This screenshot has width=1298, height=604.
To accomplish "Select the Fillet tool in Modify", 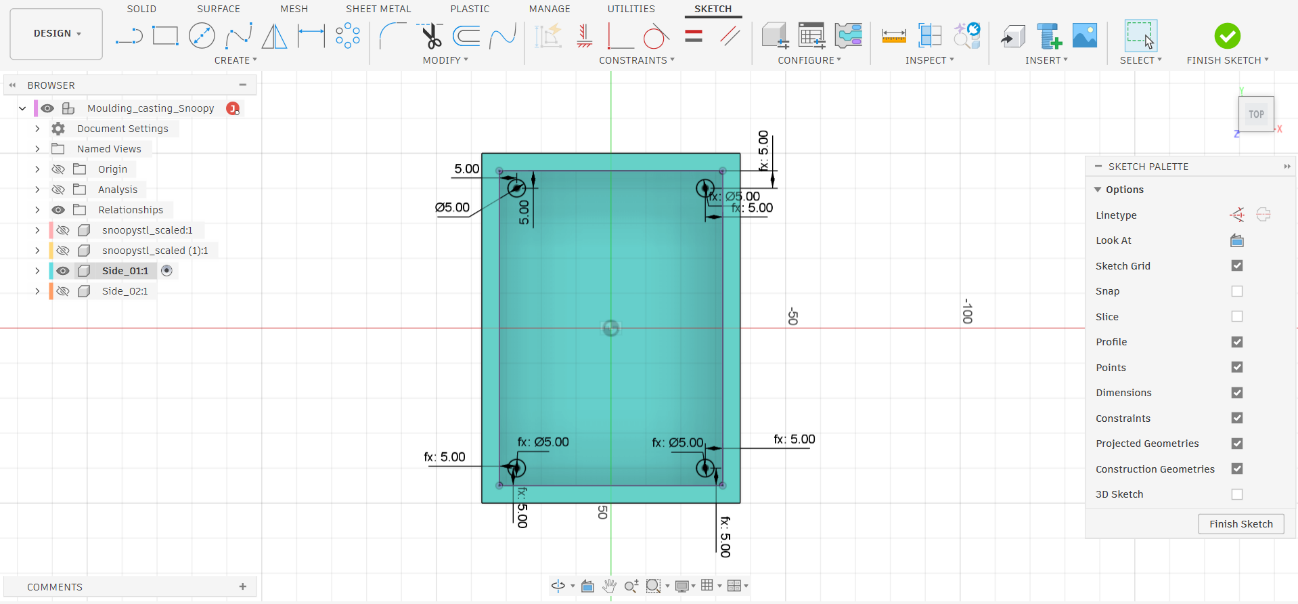I will click(393, 37).
